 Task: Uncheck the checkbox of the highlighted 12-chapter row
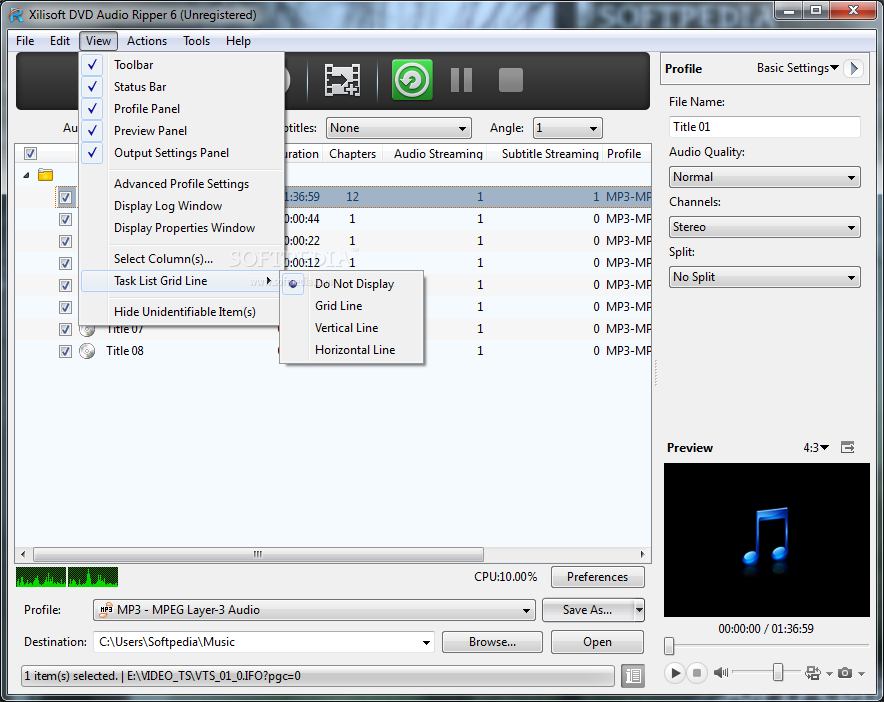click(x=65, y=197)
